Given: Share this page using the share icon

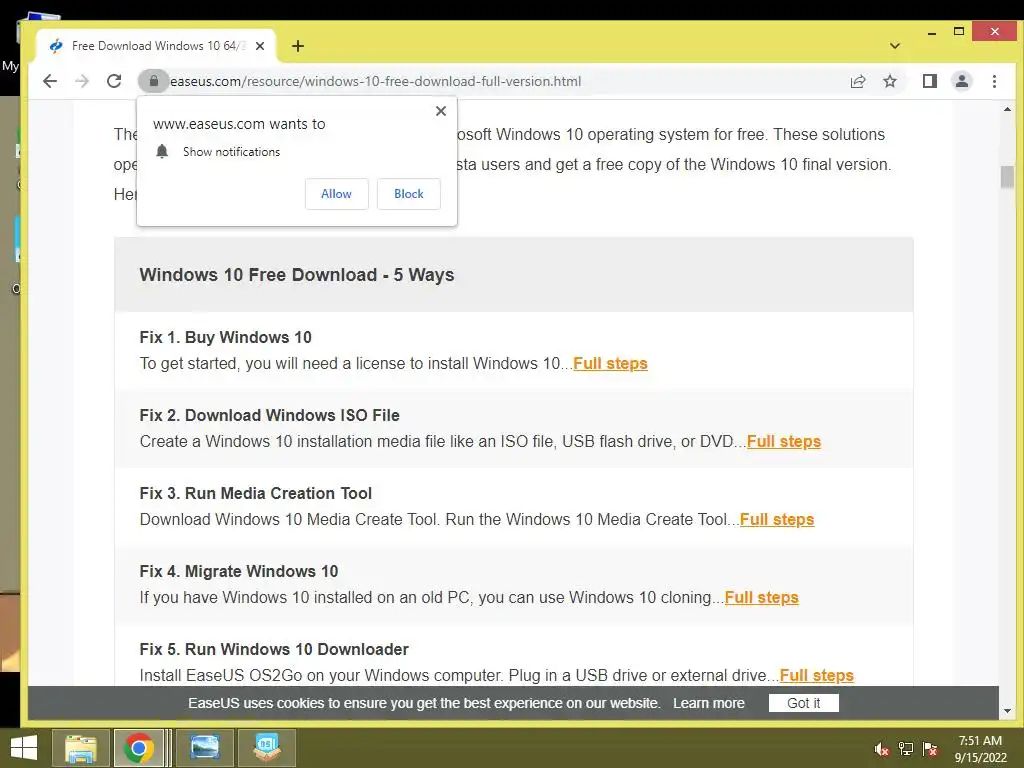Looking at the screenshot, I should [857, 81].
